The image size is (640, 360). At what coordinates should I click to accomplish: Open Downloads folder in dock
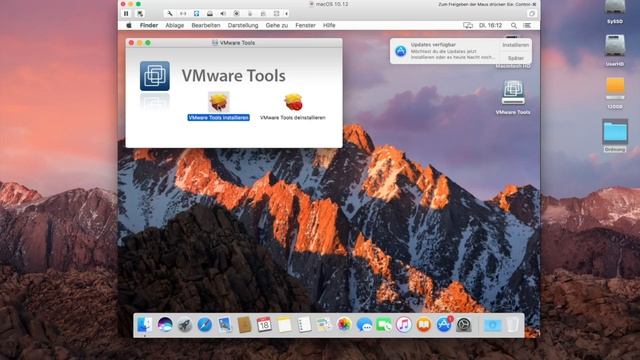click(492, 325)
